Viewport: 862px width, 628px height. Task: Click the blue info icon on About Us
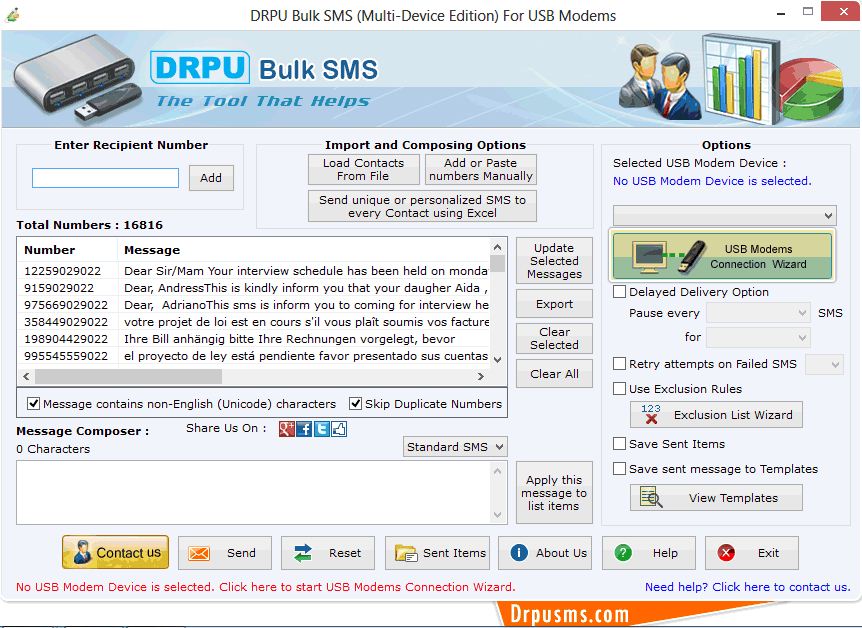click(519, 553)
